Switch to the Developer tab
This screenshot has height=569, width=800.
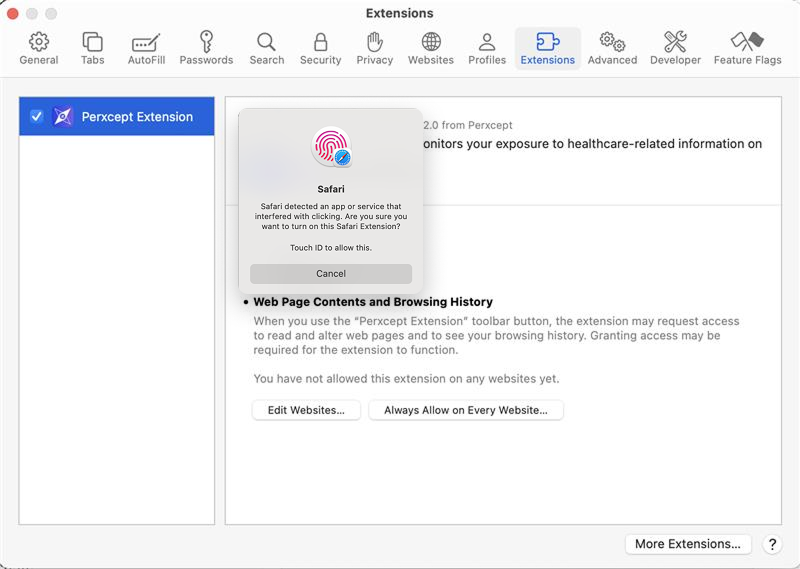click(675, 48)
